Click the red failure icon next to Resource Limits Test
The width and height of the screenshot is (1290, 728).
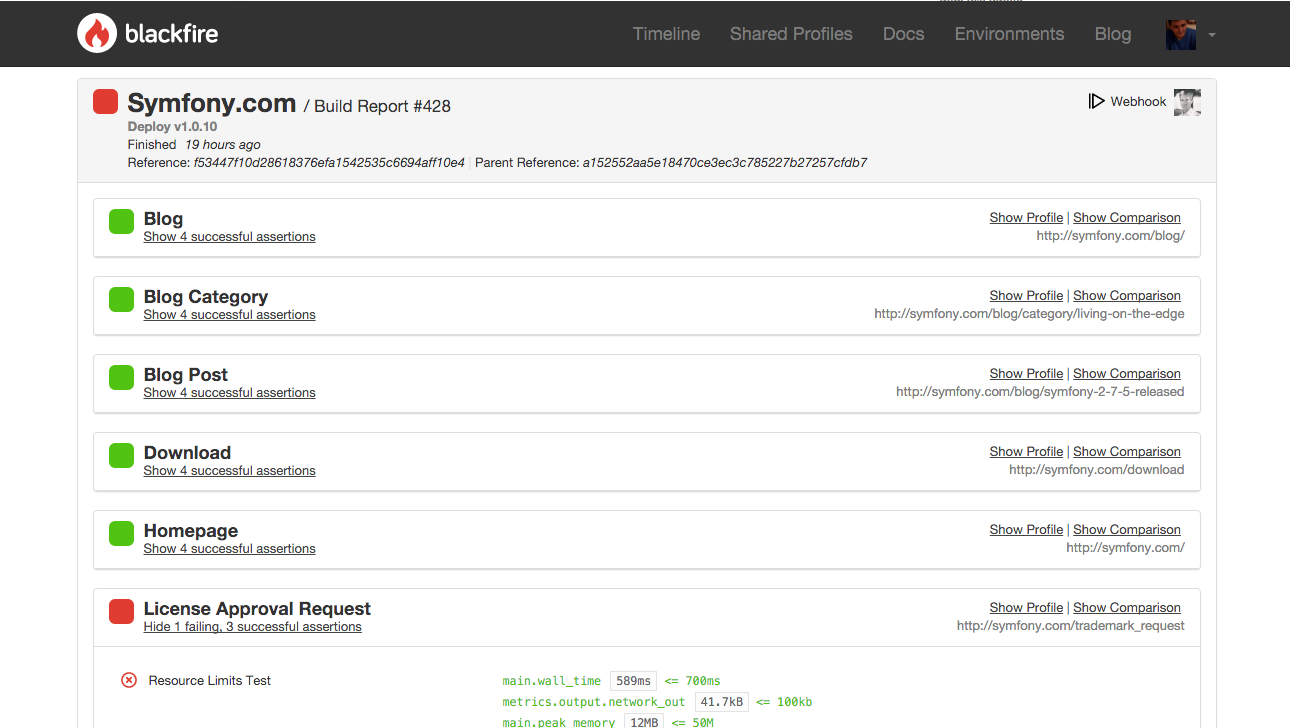coord(129,680)
